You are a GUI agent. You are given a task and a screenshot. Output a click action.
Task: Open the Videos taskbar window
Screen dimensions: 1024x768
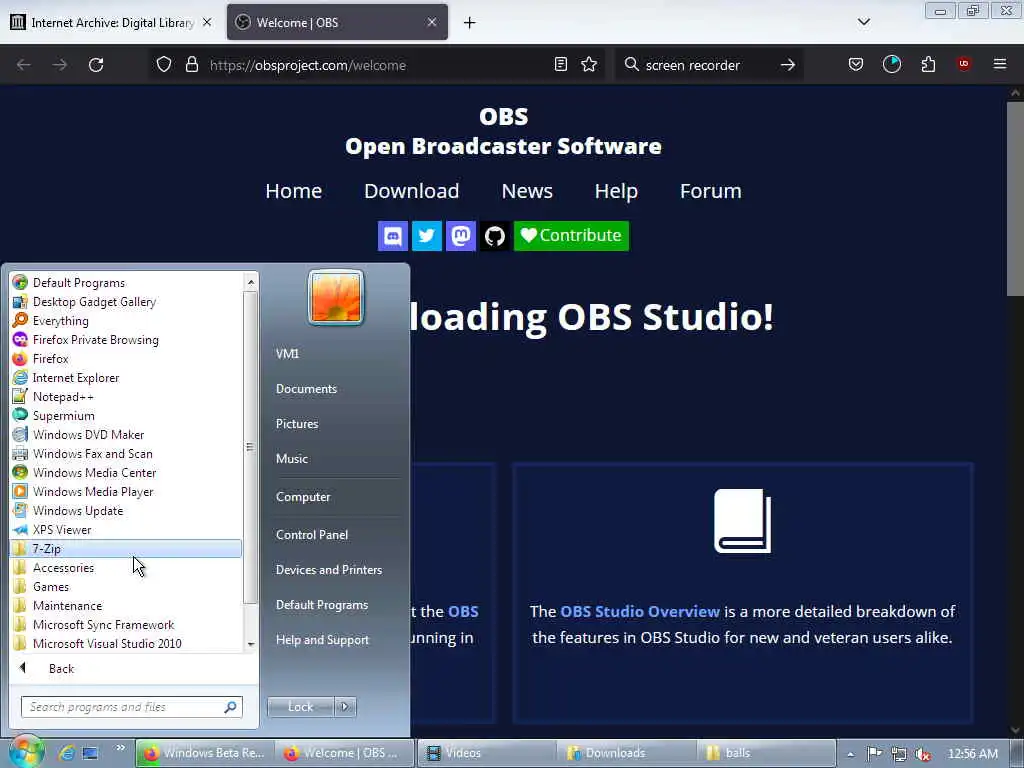pyautogui.click(x=487, y=753)
